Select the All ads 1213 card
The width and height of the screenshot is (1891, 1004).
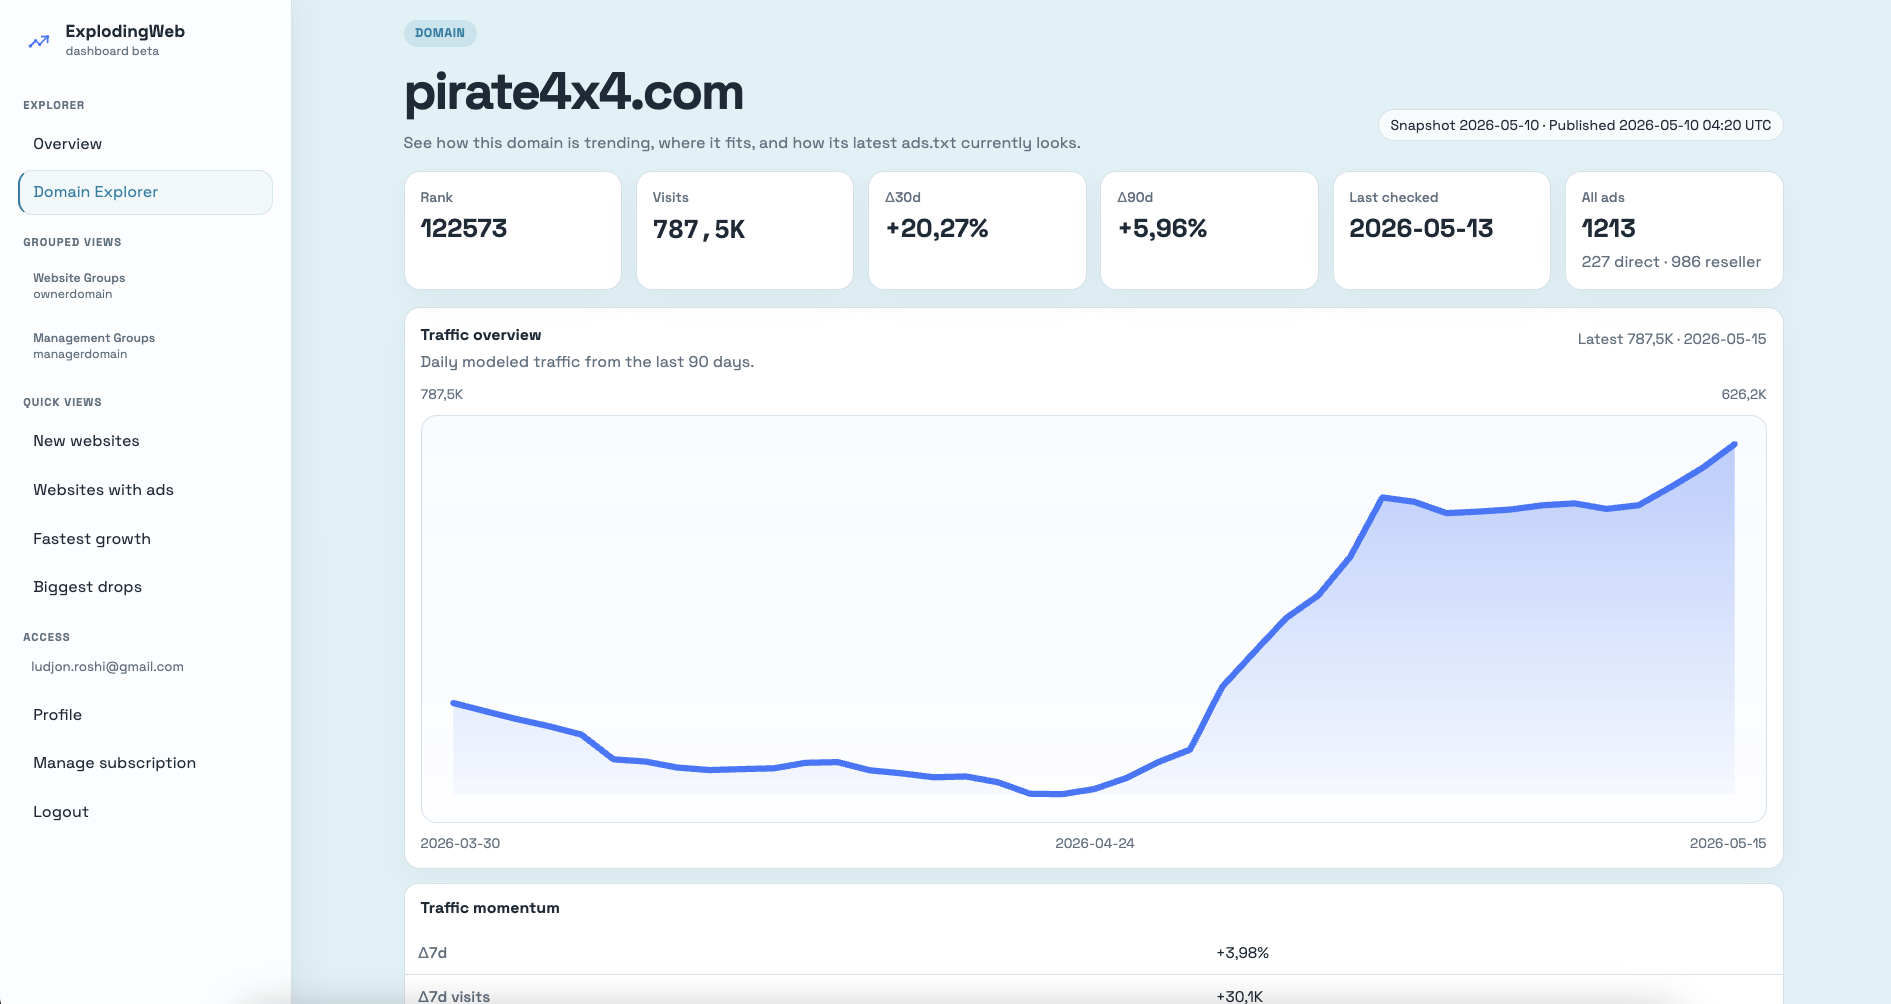coord(1674,231)
